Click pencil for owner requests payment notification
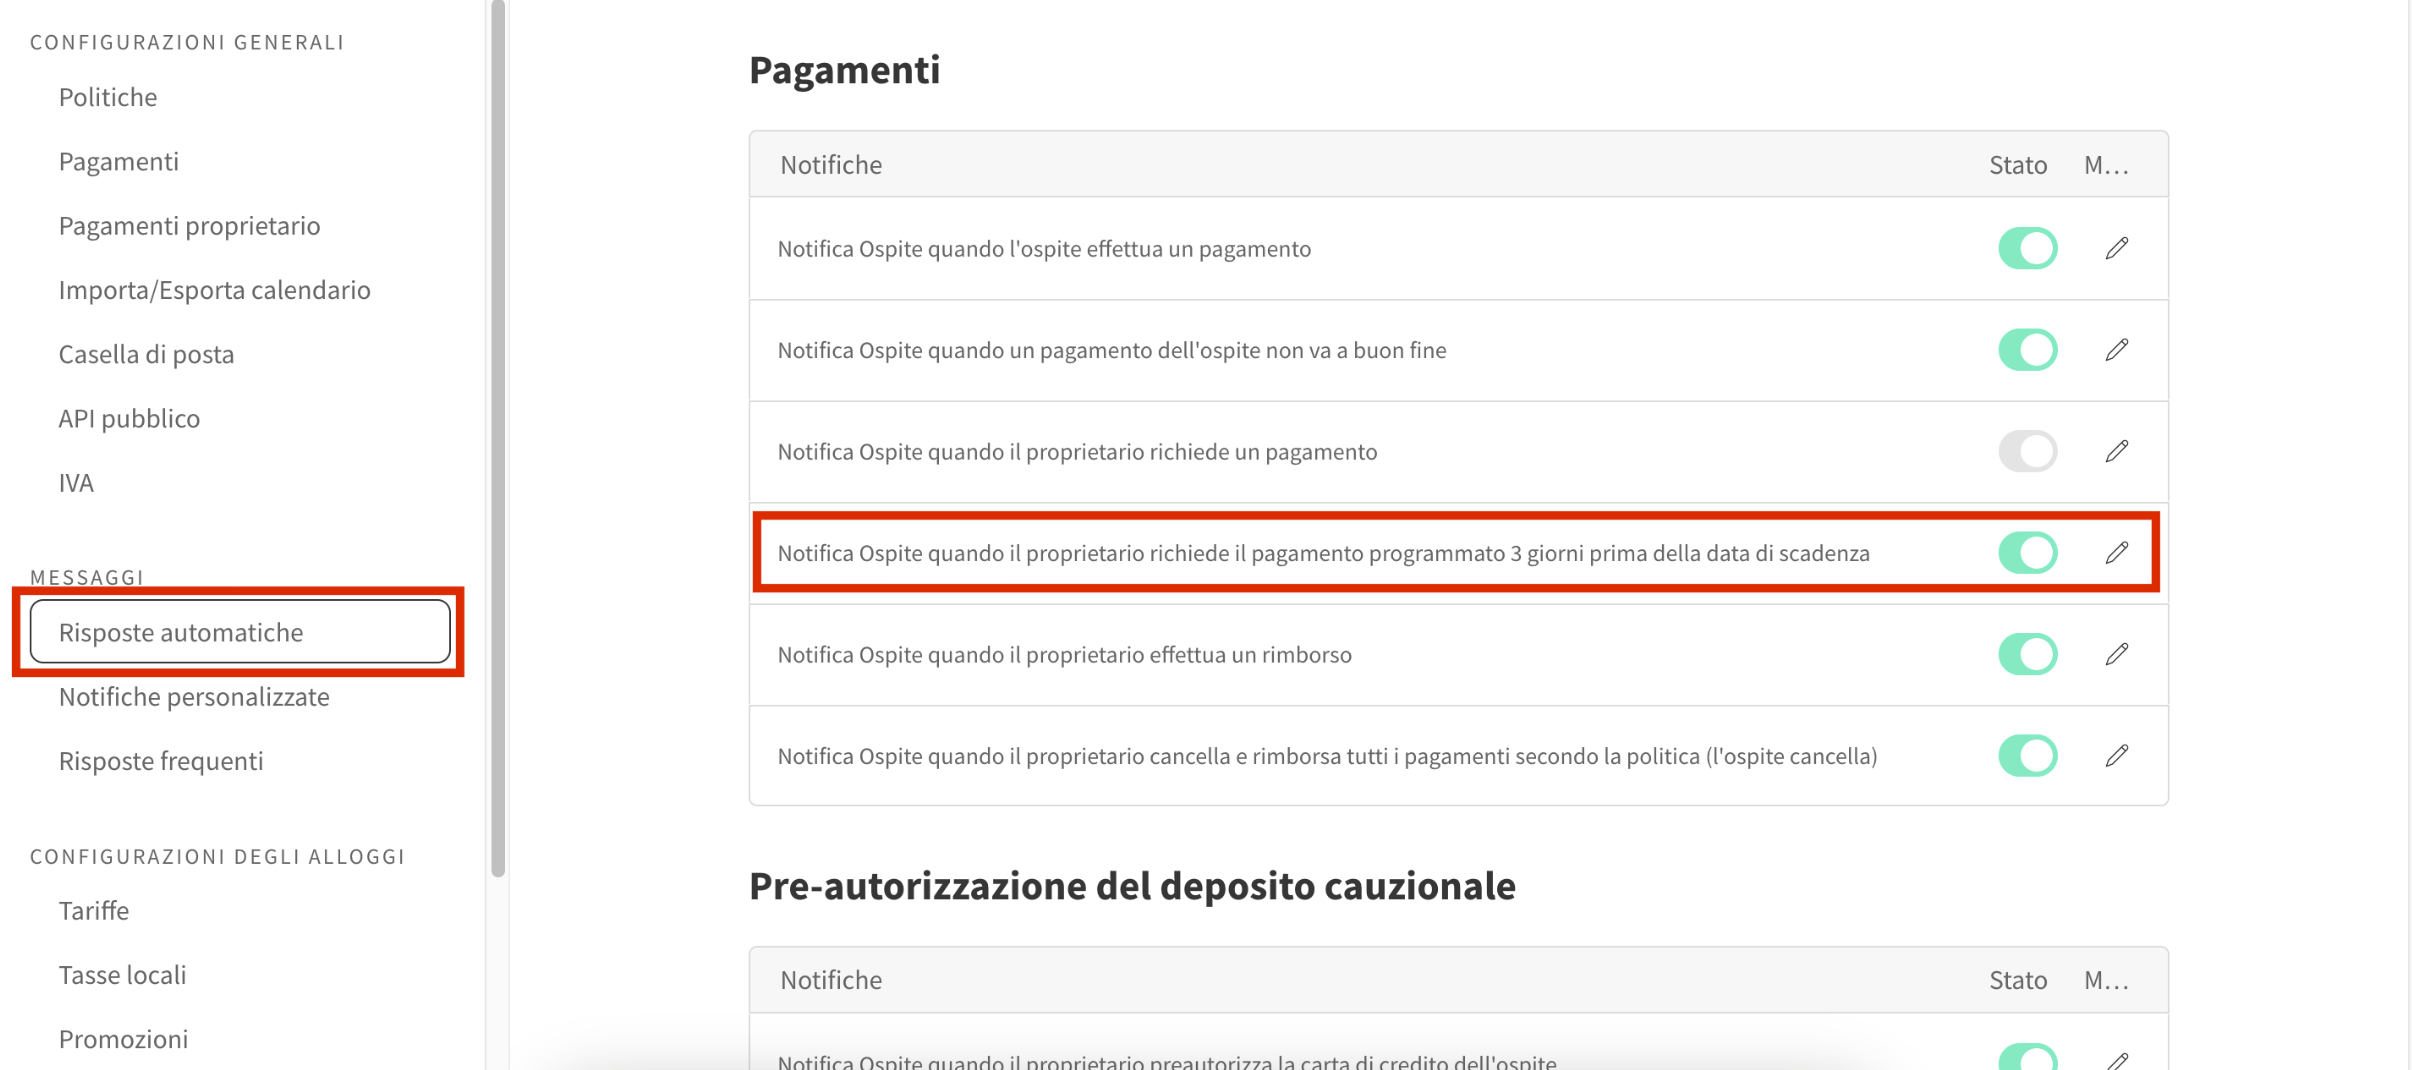2412x1070 pixels. pyautogui.click(x=2116, y=451)
